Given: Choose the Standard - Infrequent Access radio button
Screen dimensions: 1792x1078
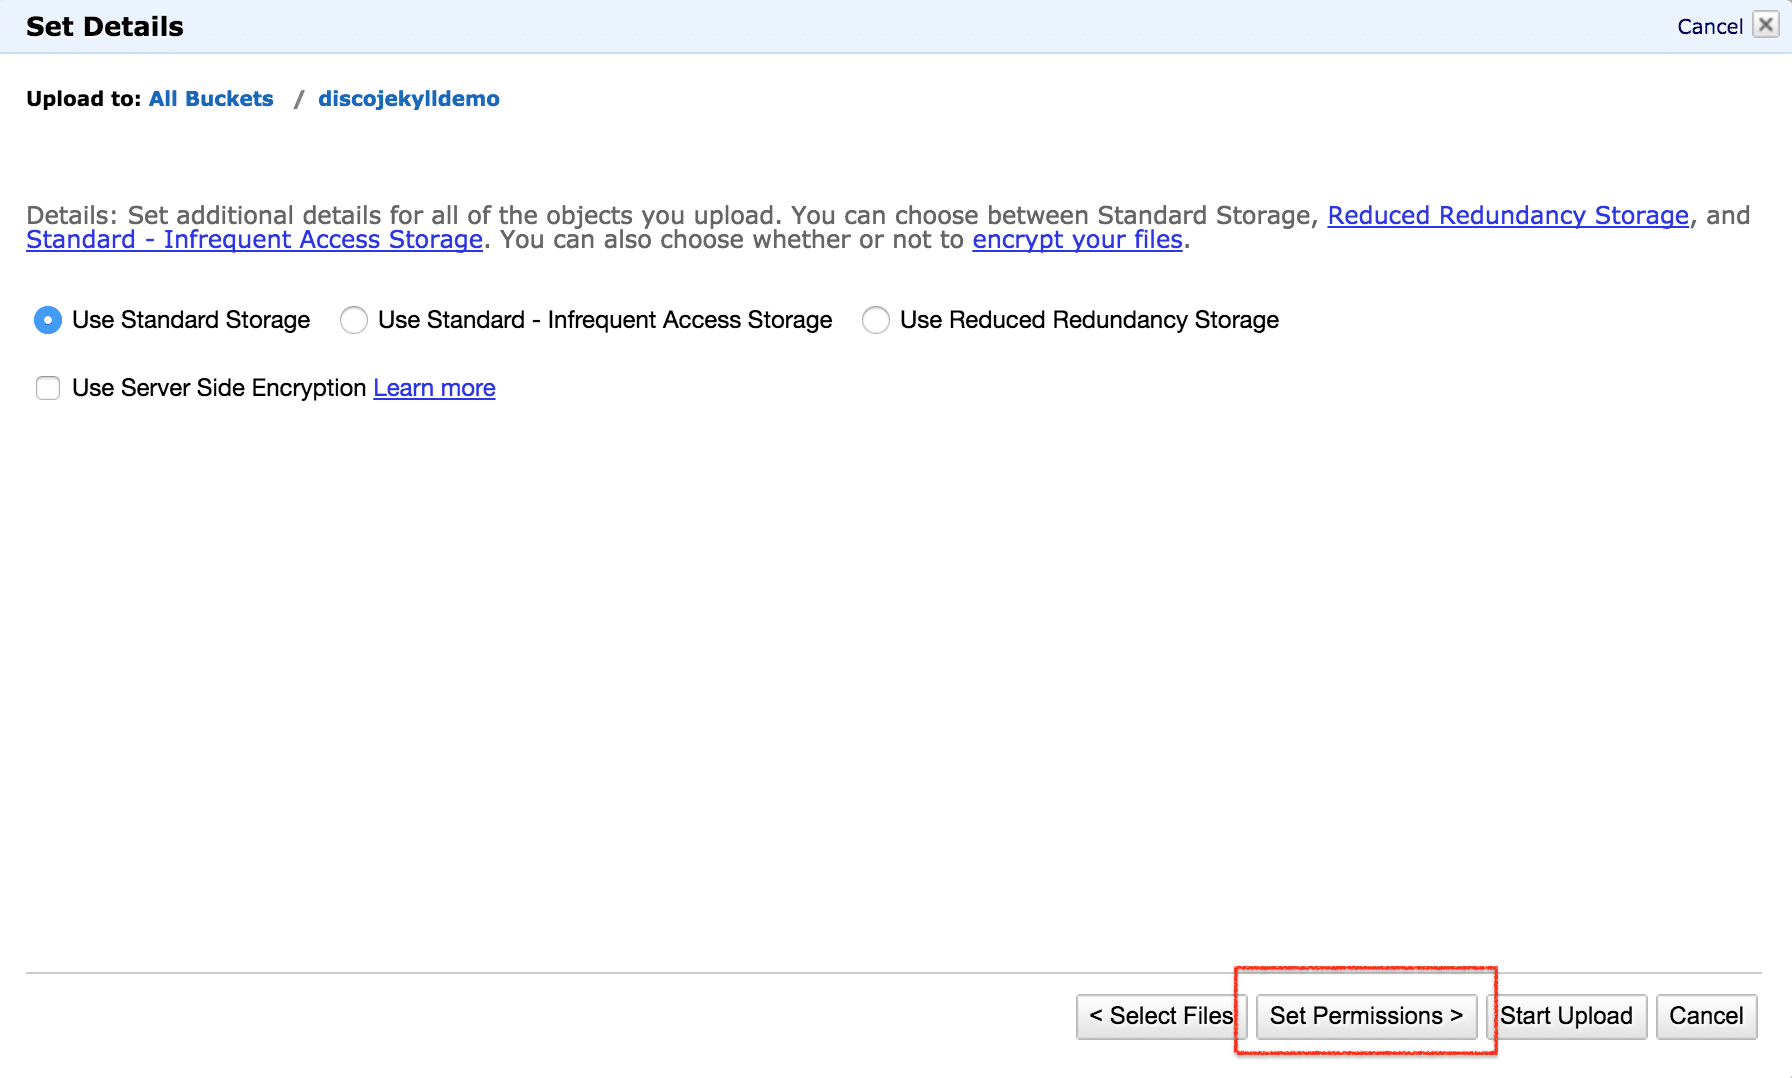Looking at the screenshot, I should pyautogui.click(x=354, y=320).
